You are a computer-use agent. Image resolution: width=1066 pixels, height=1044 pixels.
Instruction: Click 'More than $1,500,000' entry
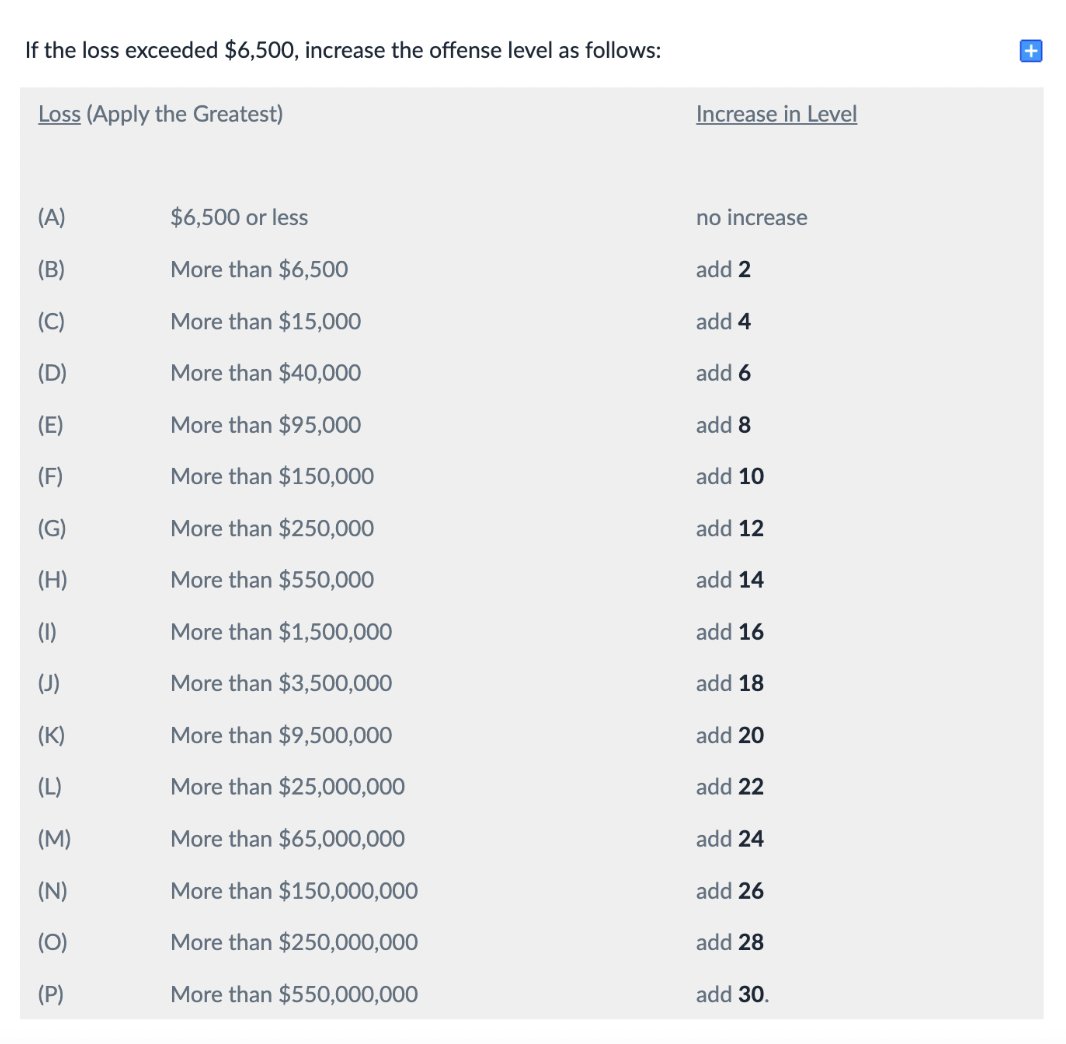(x=281, y=632)
